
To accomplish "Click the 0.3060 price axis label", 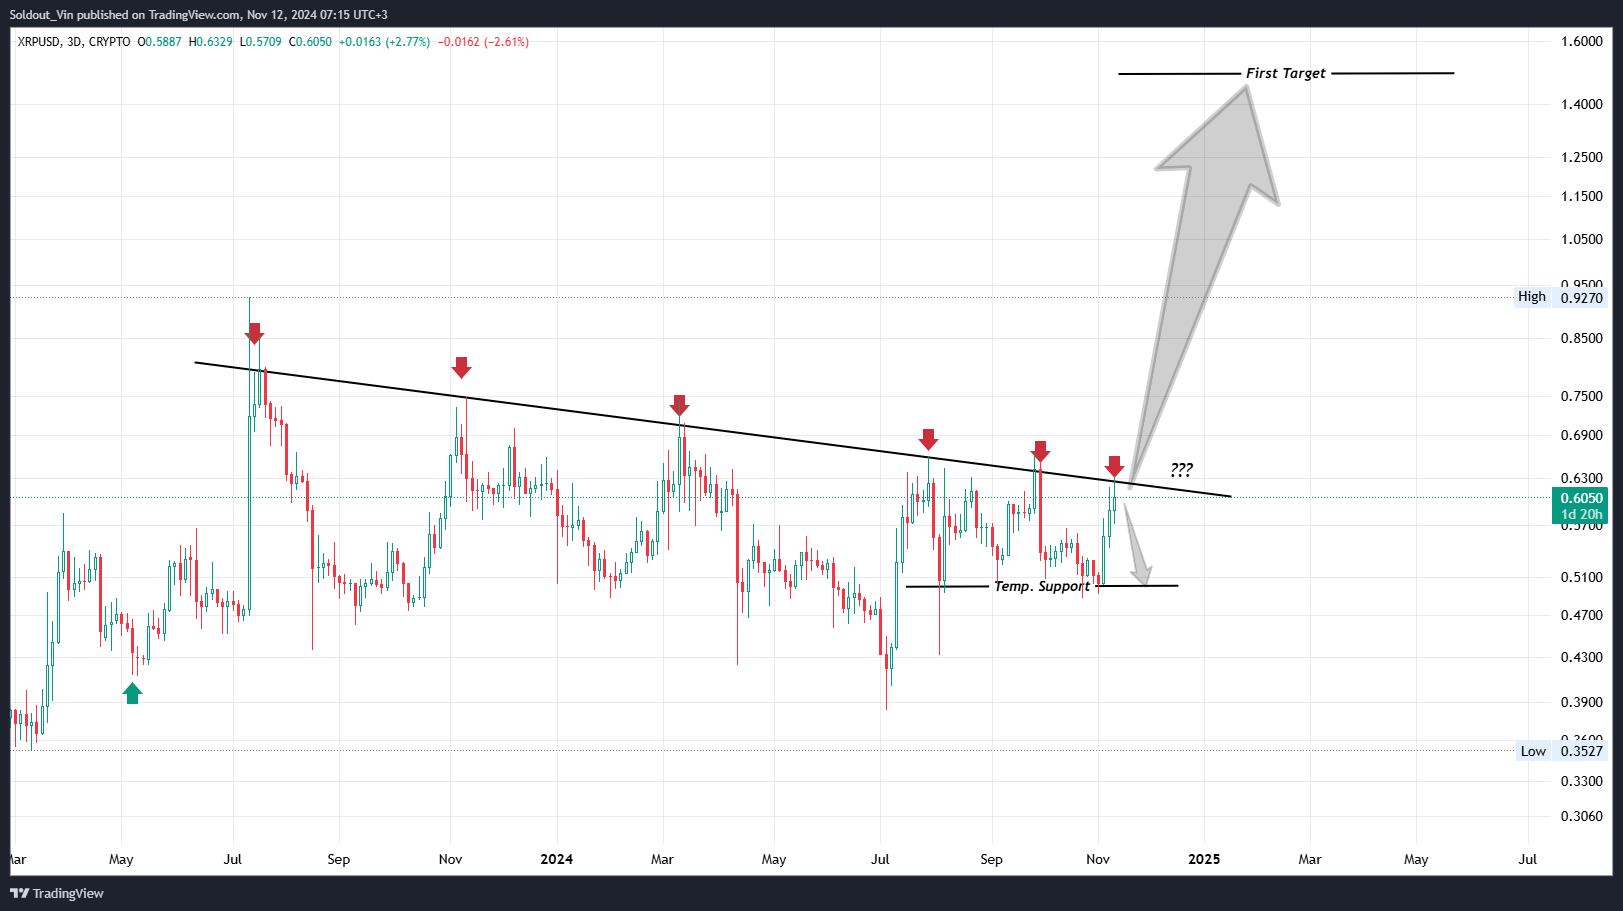I will coord(1582,816).
